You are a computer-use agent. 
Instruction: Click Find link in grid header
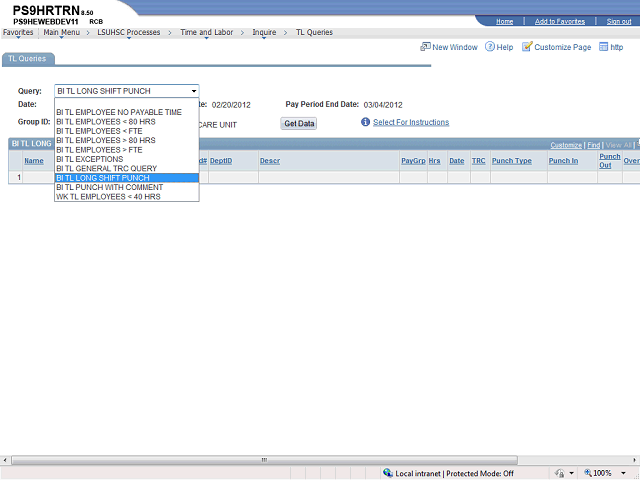click(x=594, y=145)
